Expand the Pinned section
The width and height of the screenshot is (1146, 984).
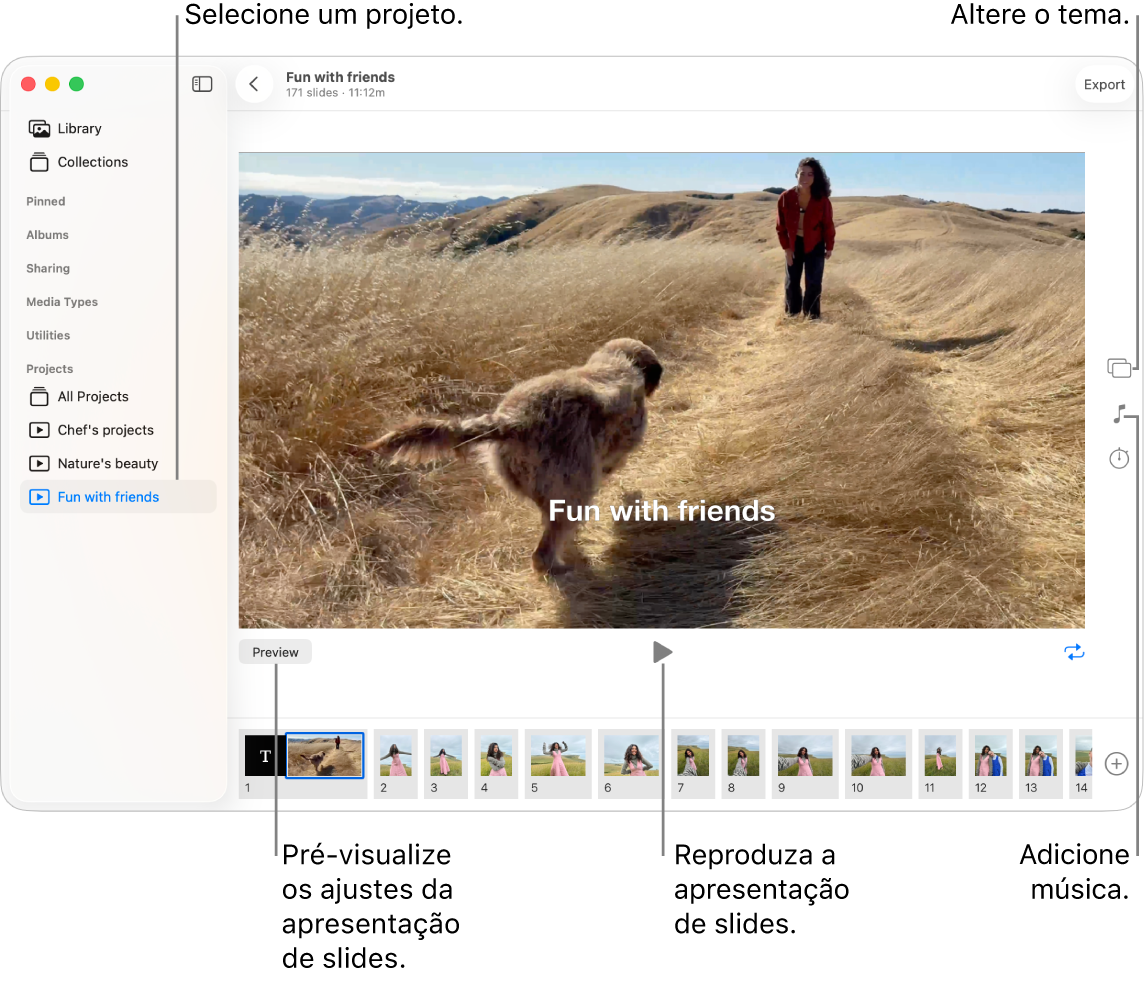45,201
